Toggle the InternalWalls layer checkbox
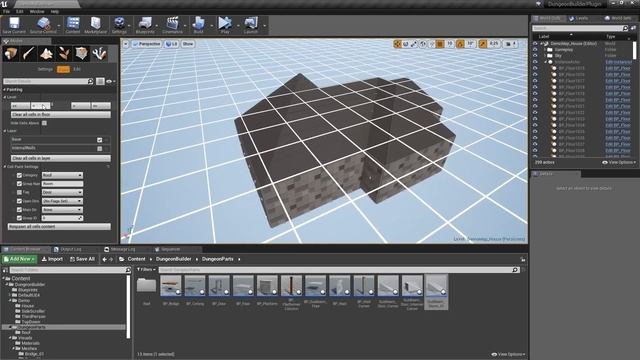Viewport: 640px width, 360px height. coord(100,149)
